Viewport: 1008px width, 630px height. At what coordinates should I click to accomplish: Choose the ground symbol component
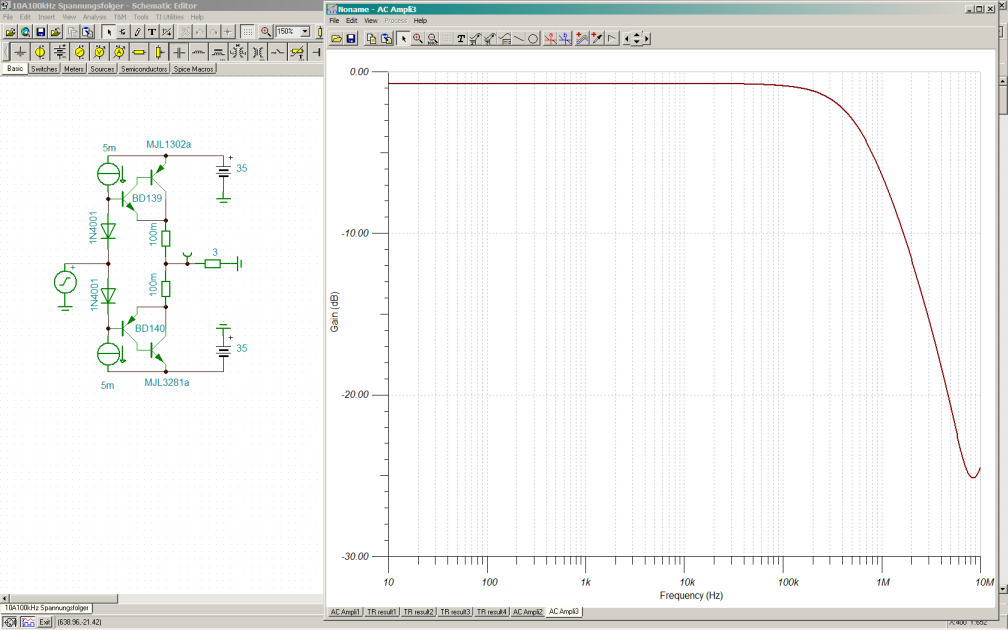pos(19,51)
